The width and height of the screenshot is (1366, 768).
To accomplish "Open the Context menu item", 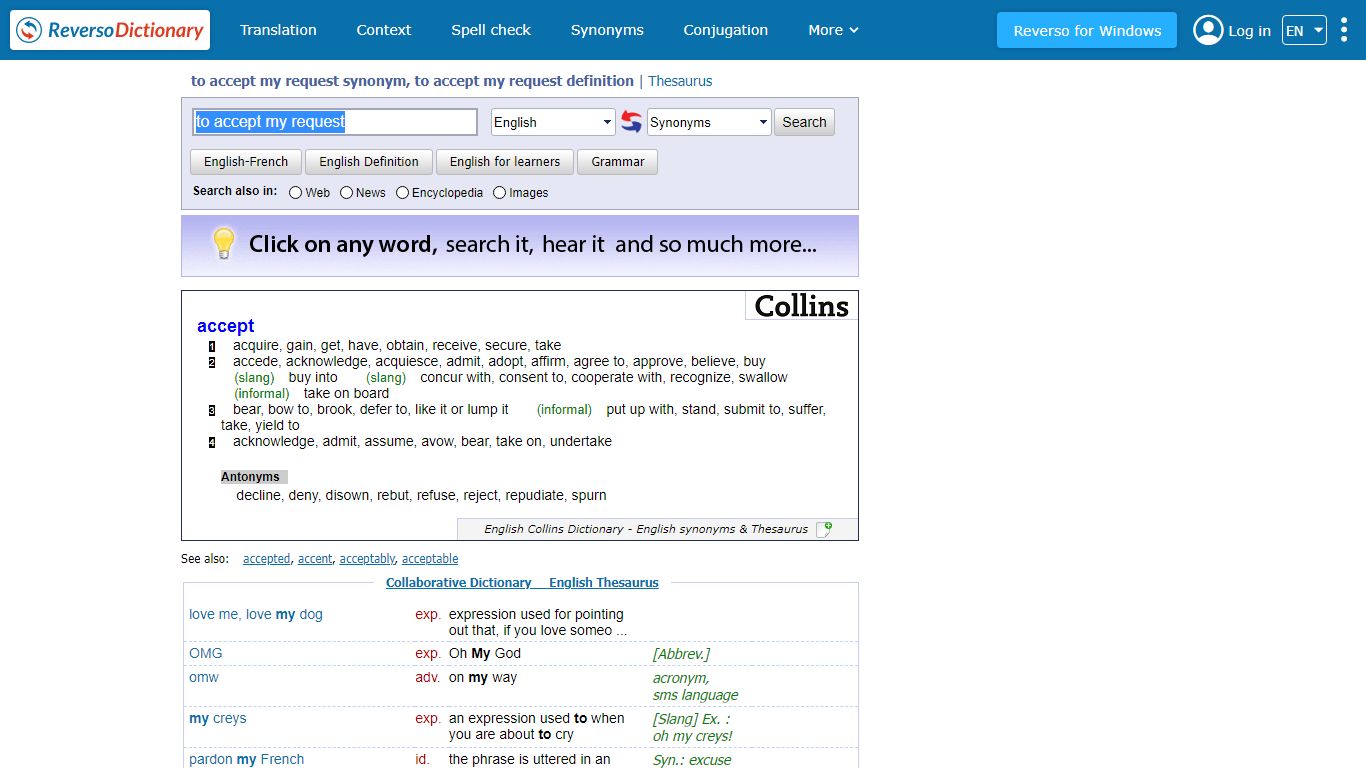I will click(x=384, y=30).
